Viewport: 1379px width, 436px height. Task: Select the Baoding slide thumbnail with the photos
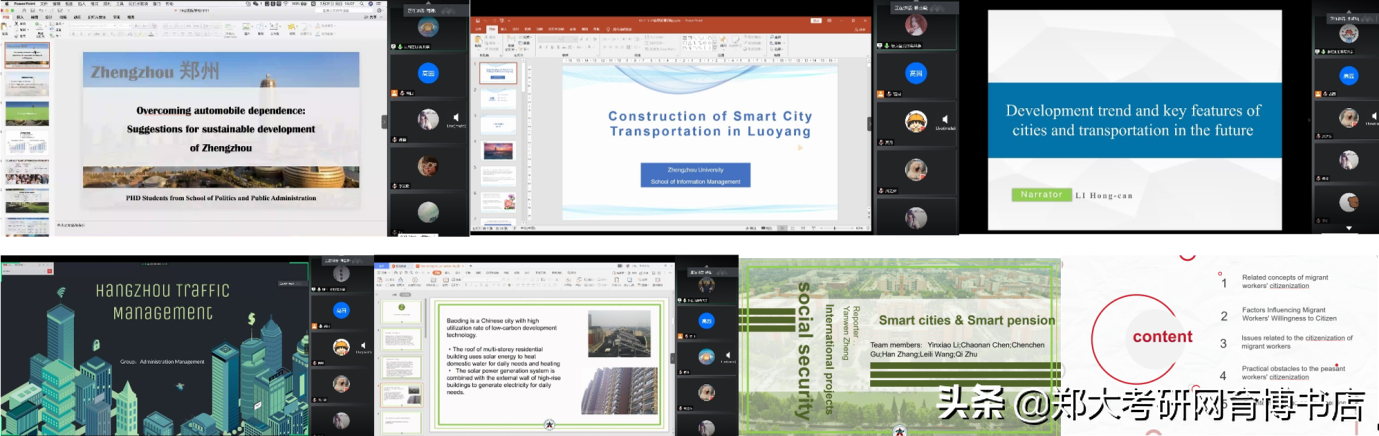click(402, 393)
